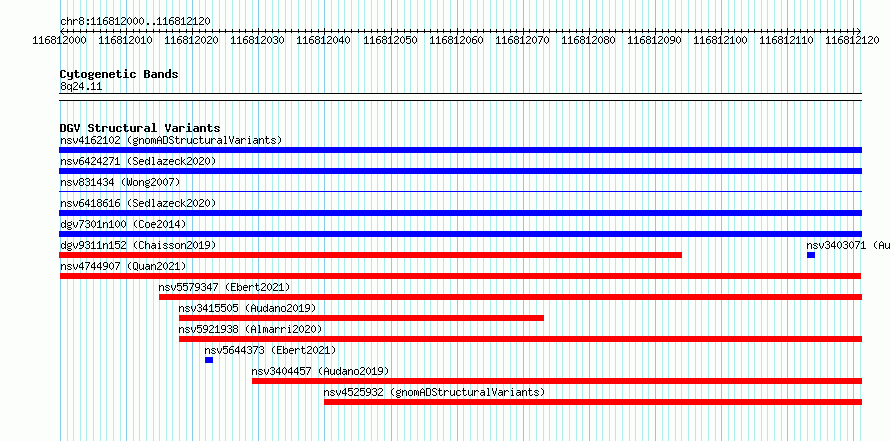This screenshot has width=890, height=441.
Task: Click the nsv4162102 (gnomADStructuralVariants) label
Action: click(171, 140)
